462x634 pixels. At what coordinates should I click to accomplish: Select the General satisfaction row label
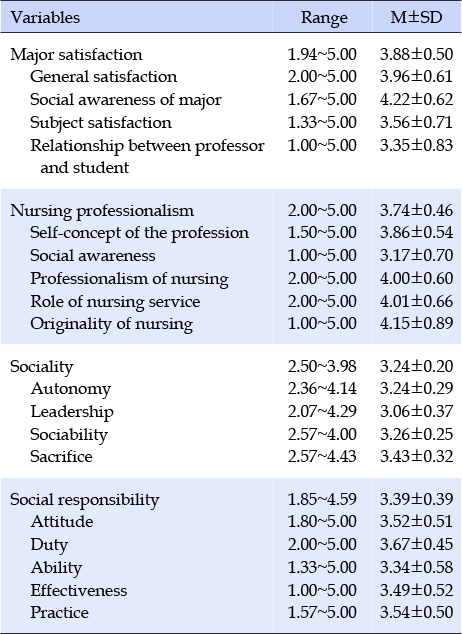pos(103,76)
